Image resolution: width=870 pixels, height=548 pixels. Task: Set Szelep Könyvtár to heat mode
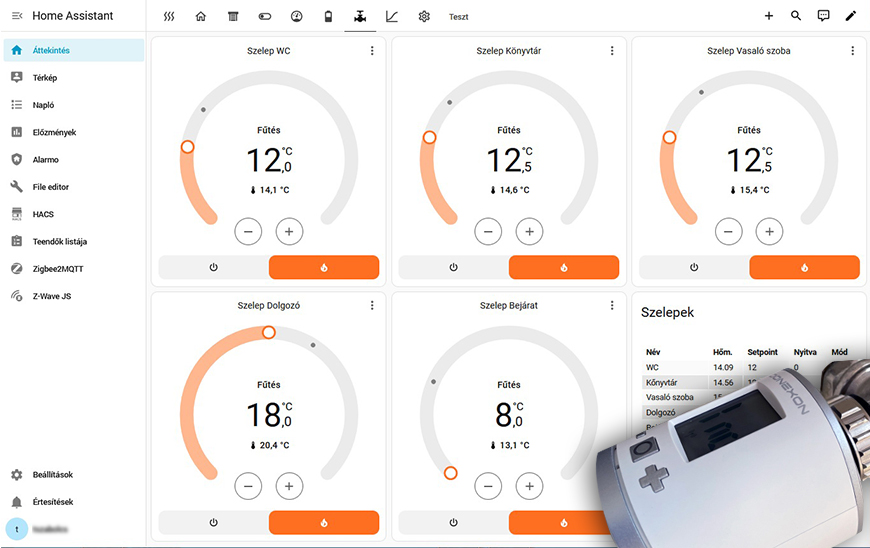(x=564, y=267)
